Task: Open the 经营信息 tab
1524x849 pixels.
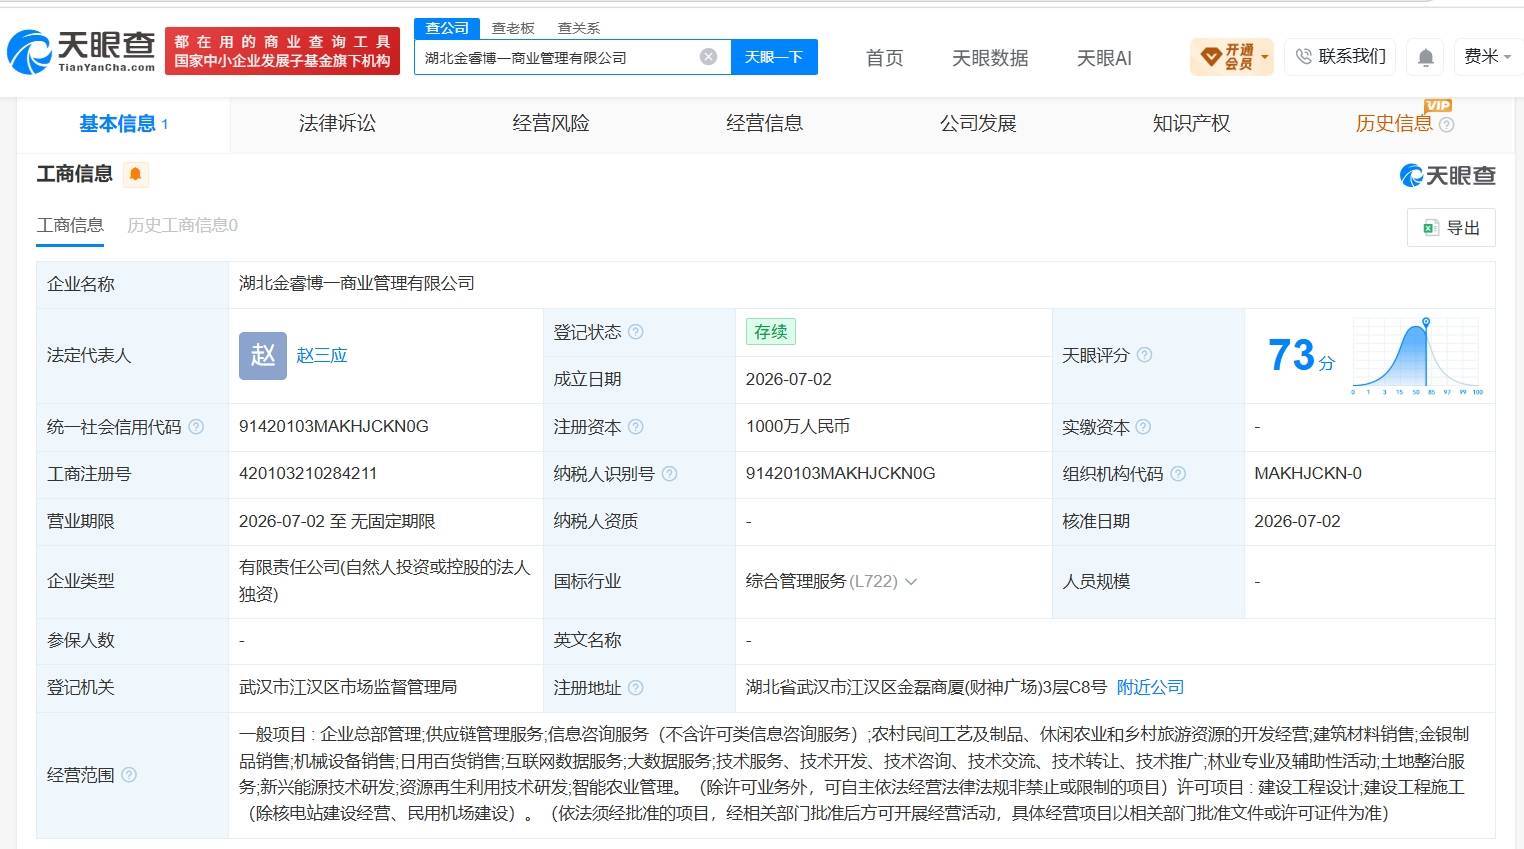Action: [764, 124]
